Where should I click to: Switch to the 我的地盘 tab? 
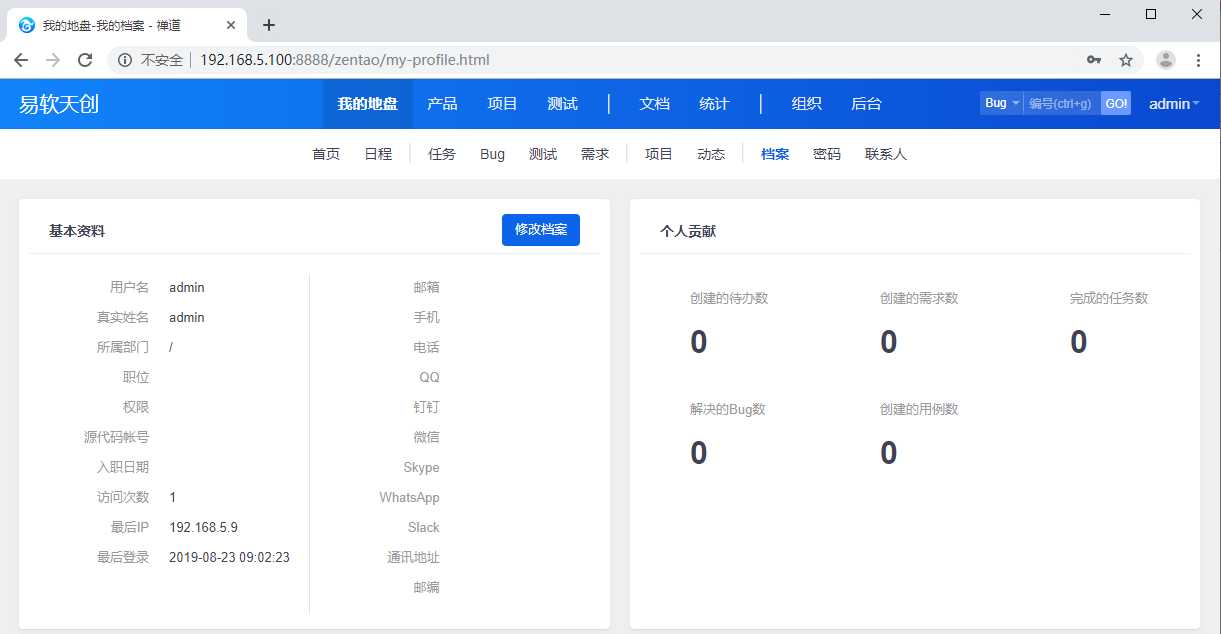(x=370, y=102)
